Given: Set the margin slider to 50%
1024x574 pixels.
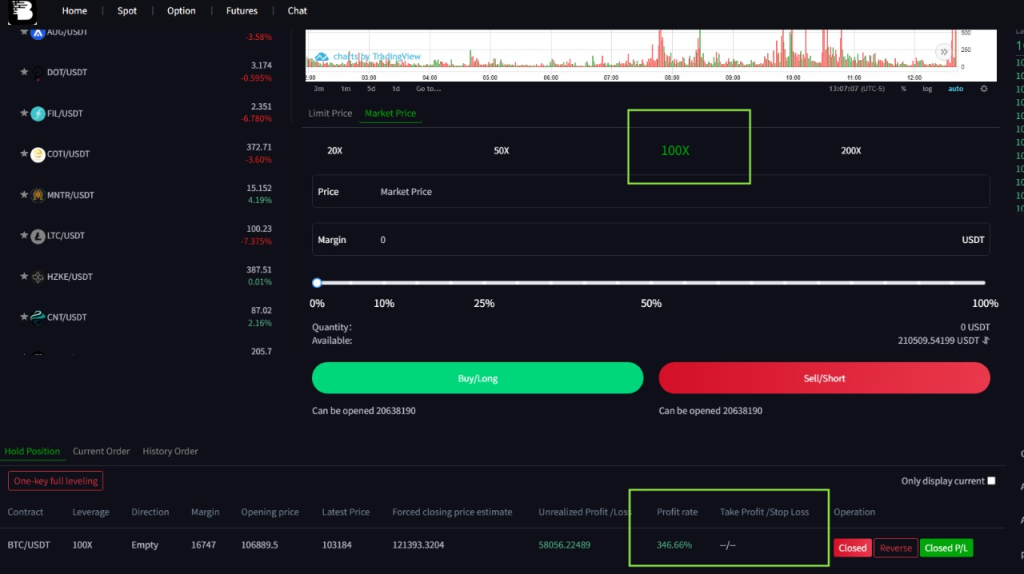Looking at the screenshot, I should (651, 283).
